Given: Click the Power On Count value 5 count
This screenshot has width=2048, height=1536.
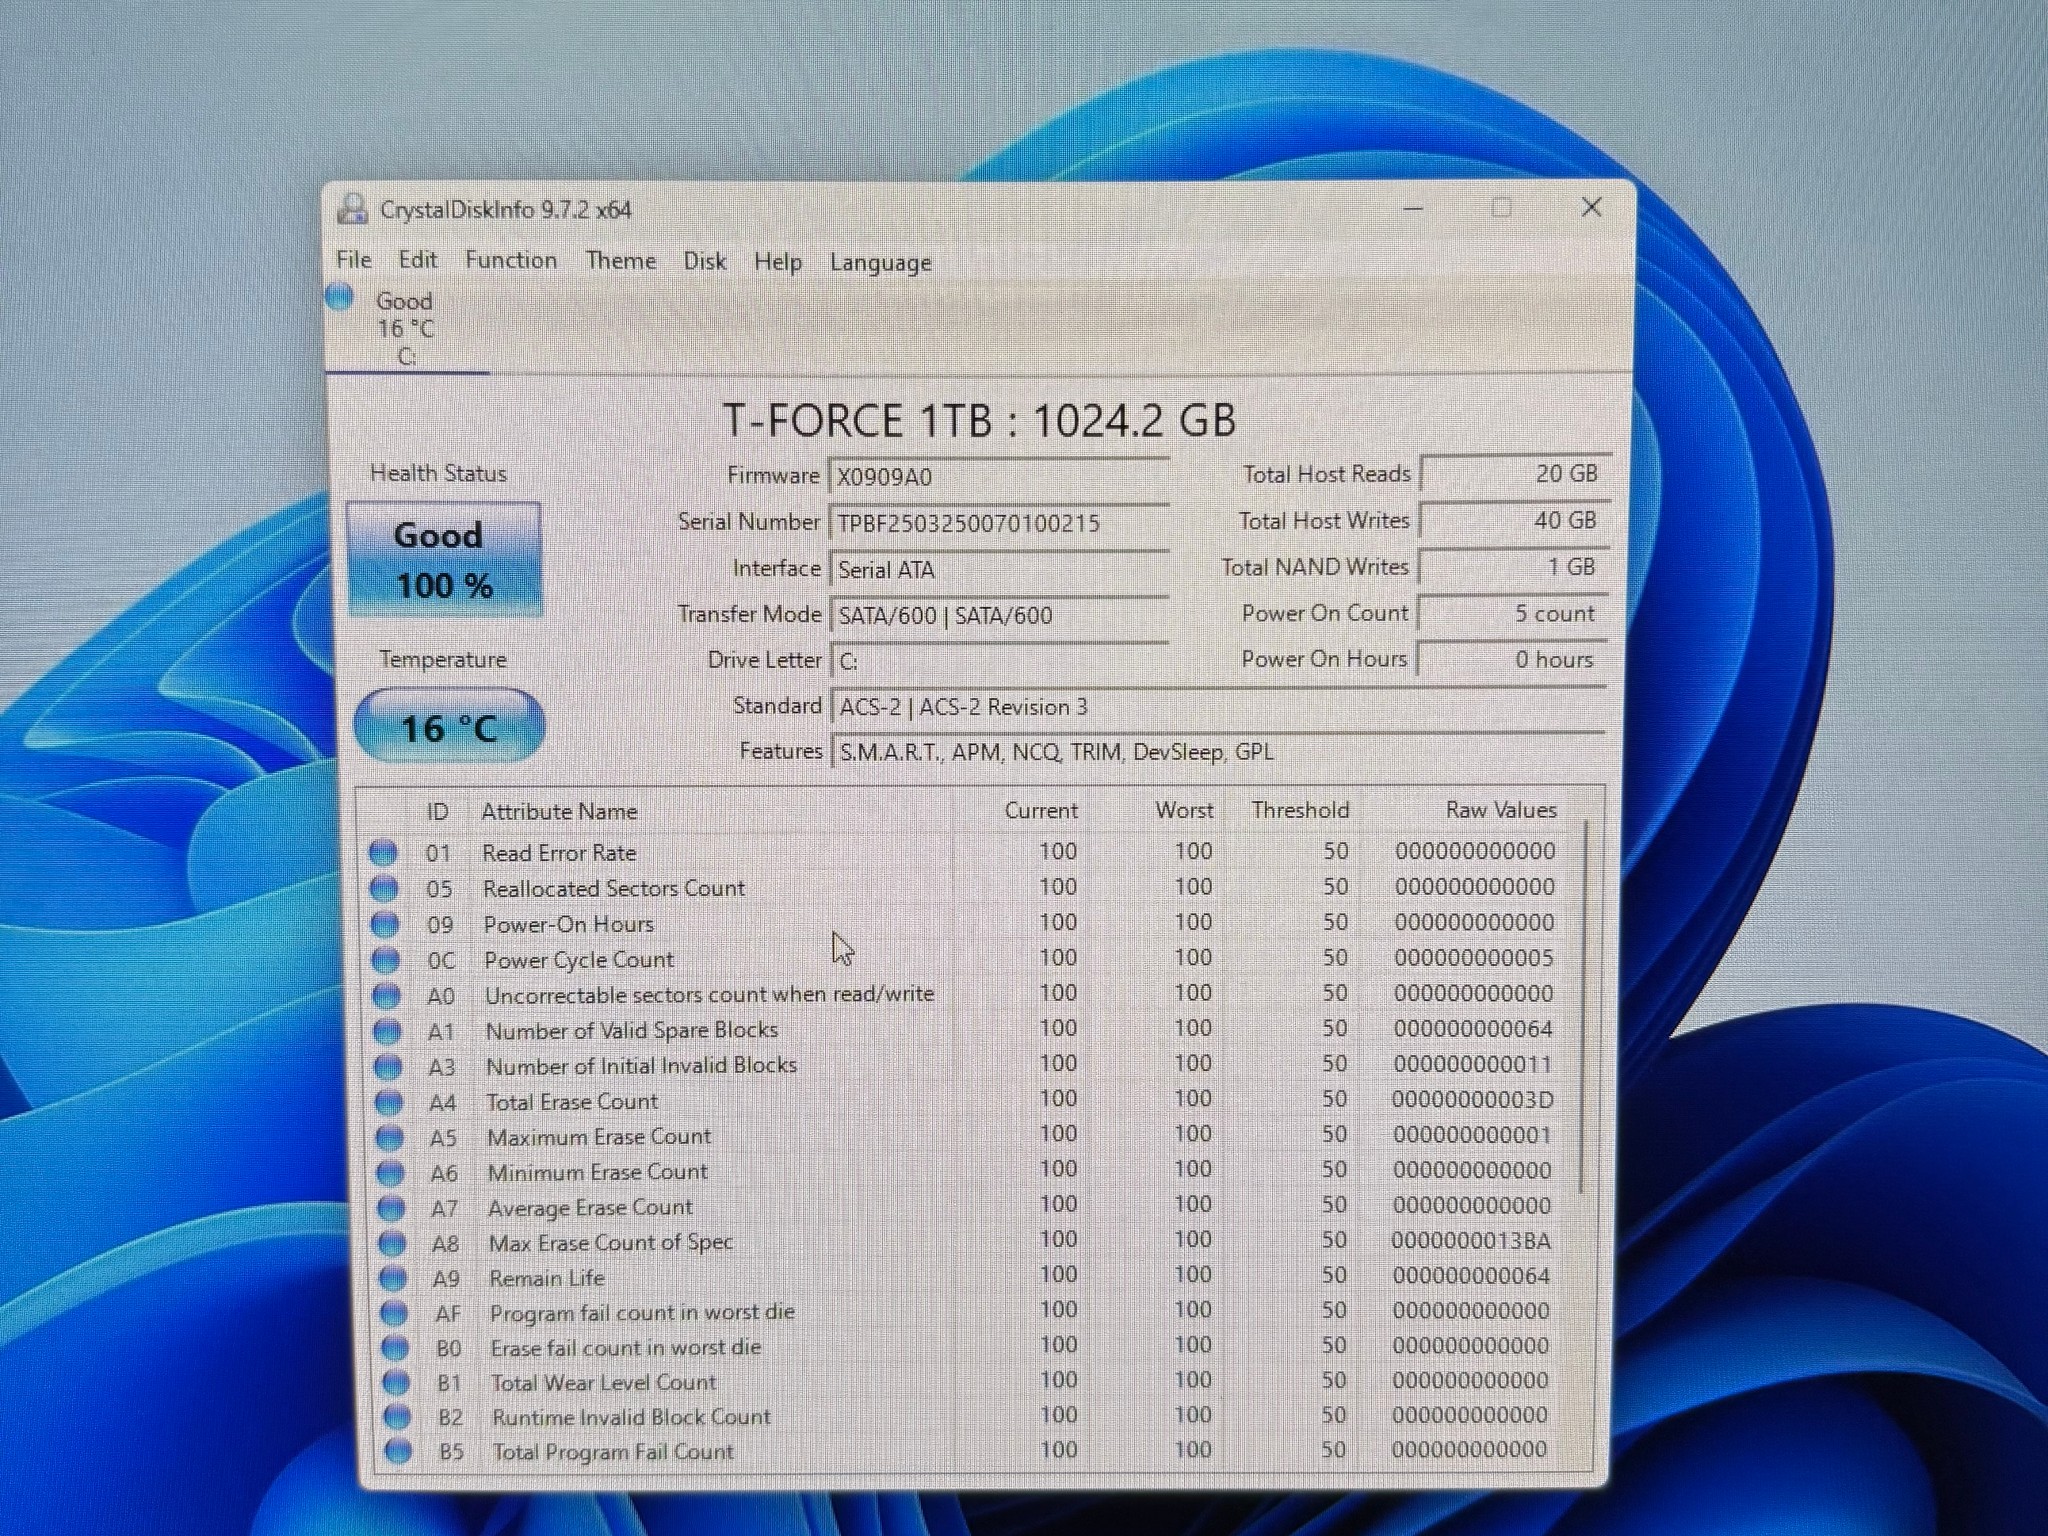Looking at the screenshot, I should coord(1512,613).
